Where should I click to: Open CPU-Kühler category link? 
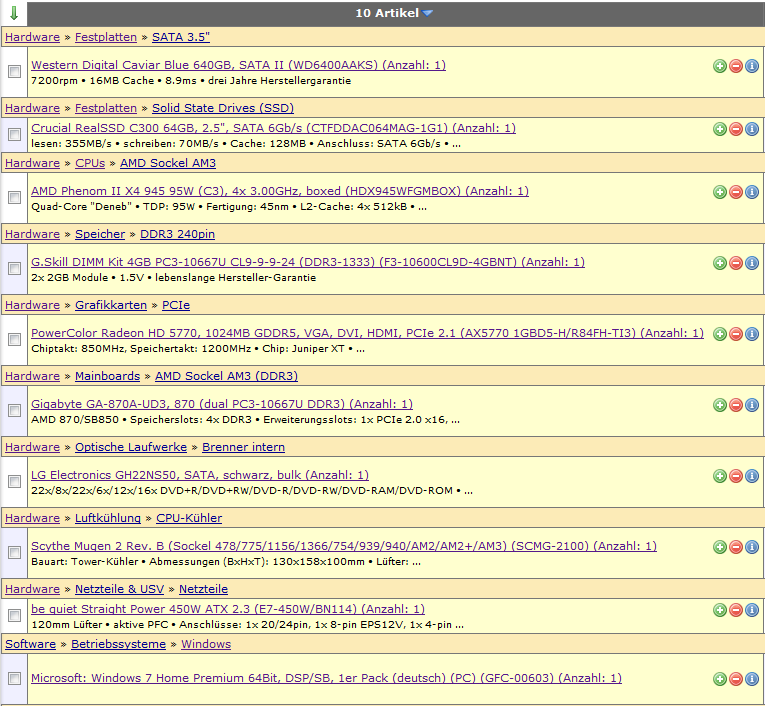[x=189, y=518]
